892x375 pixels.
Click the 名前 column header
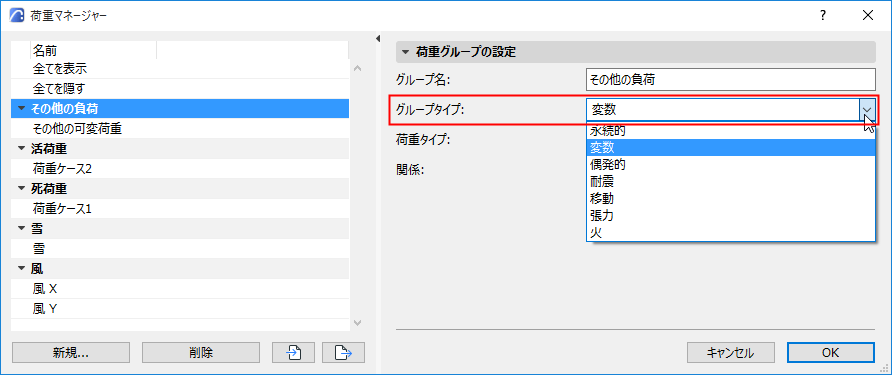tap(93, 51)
